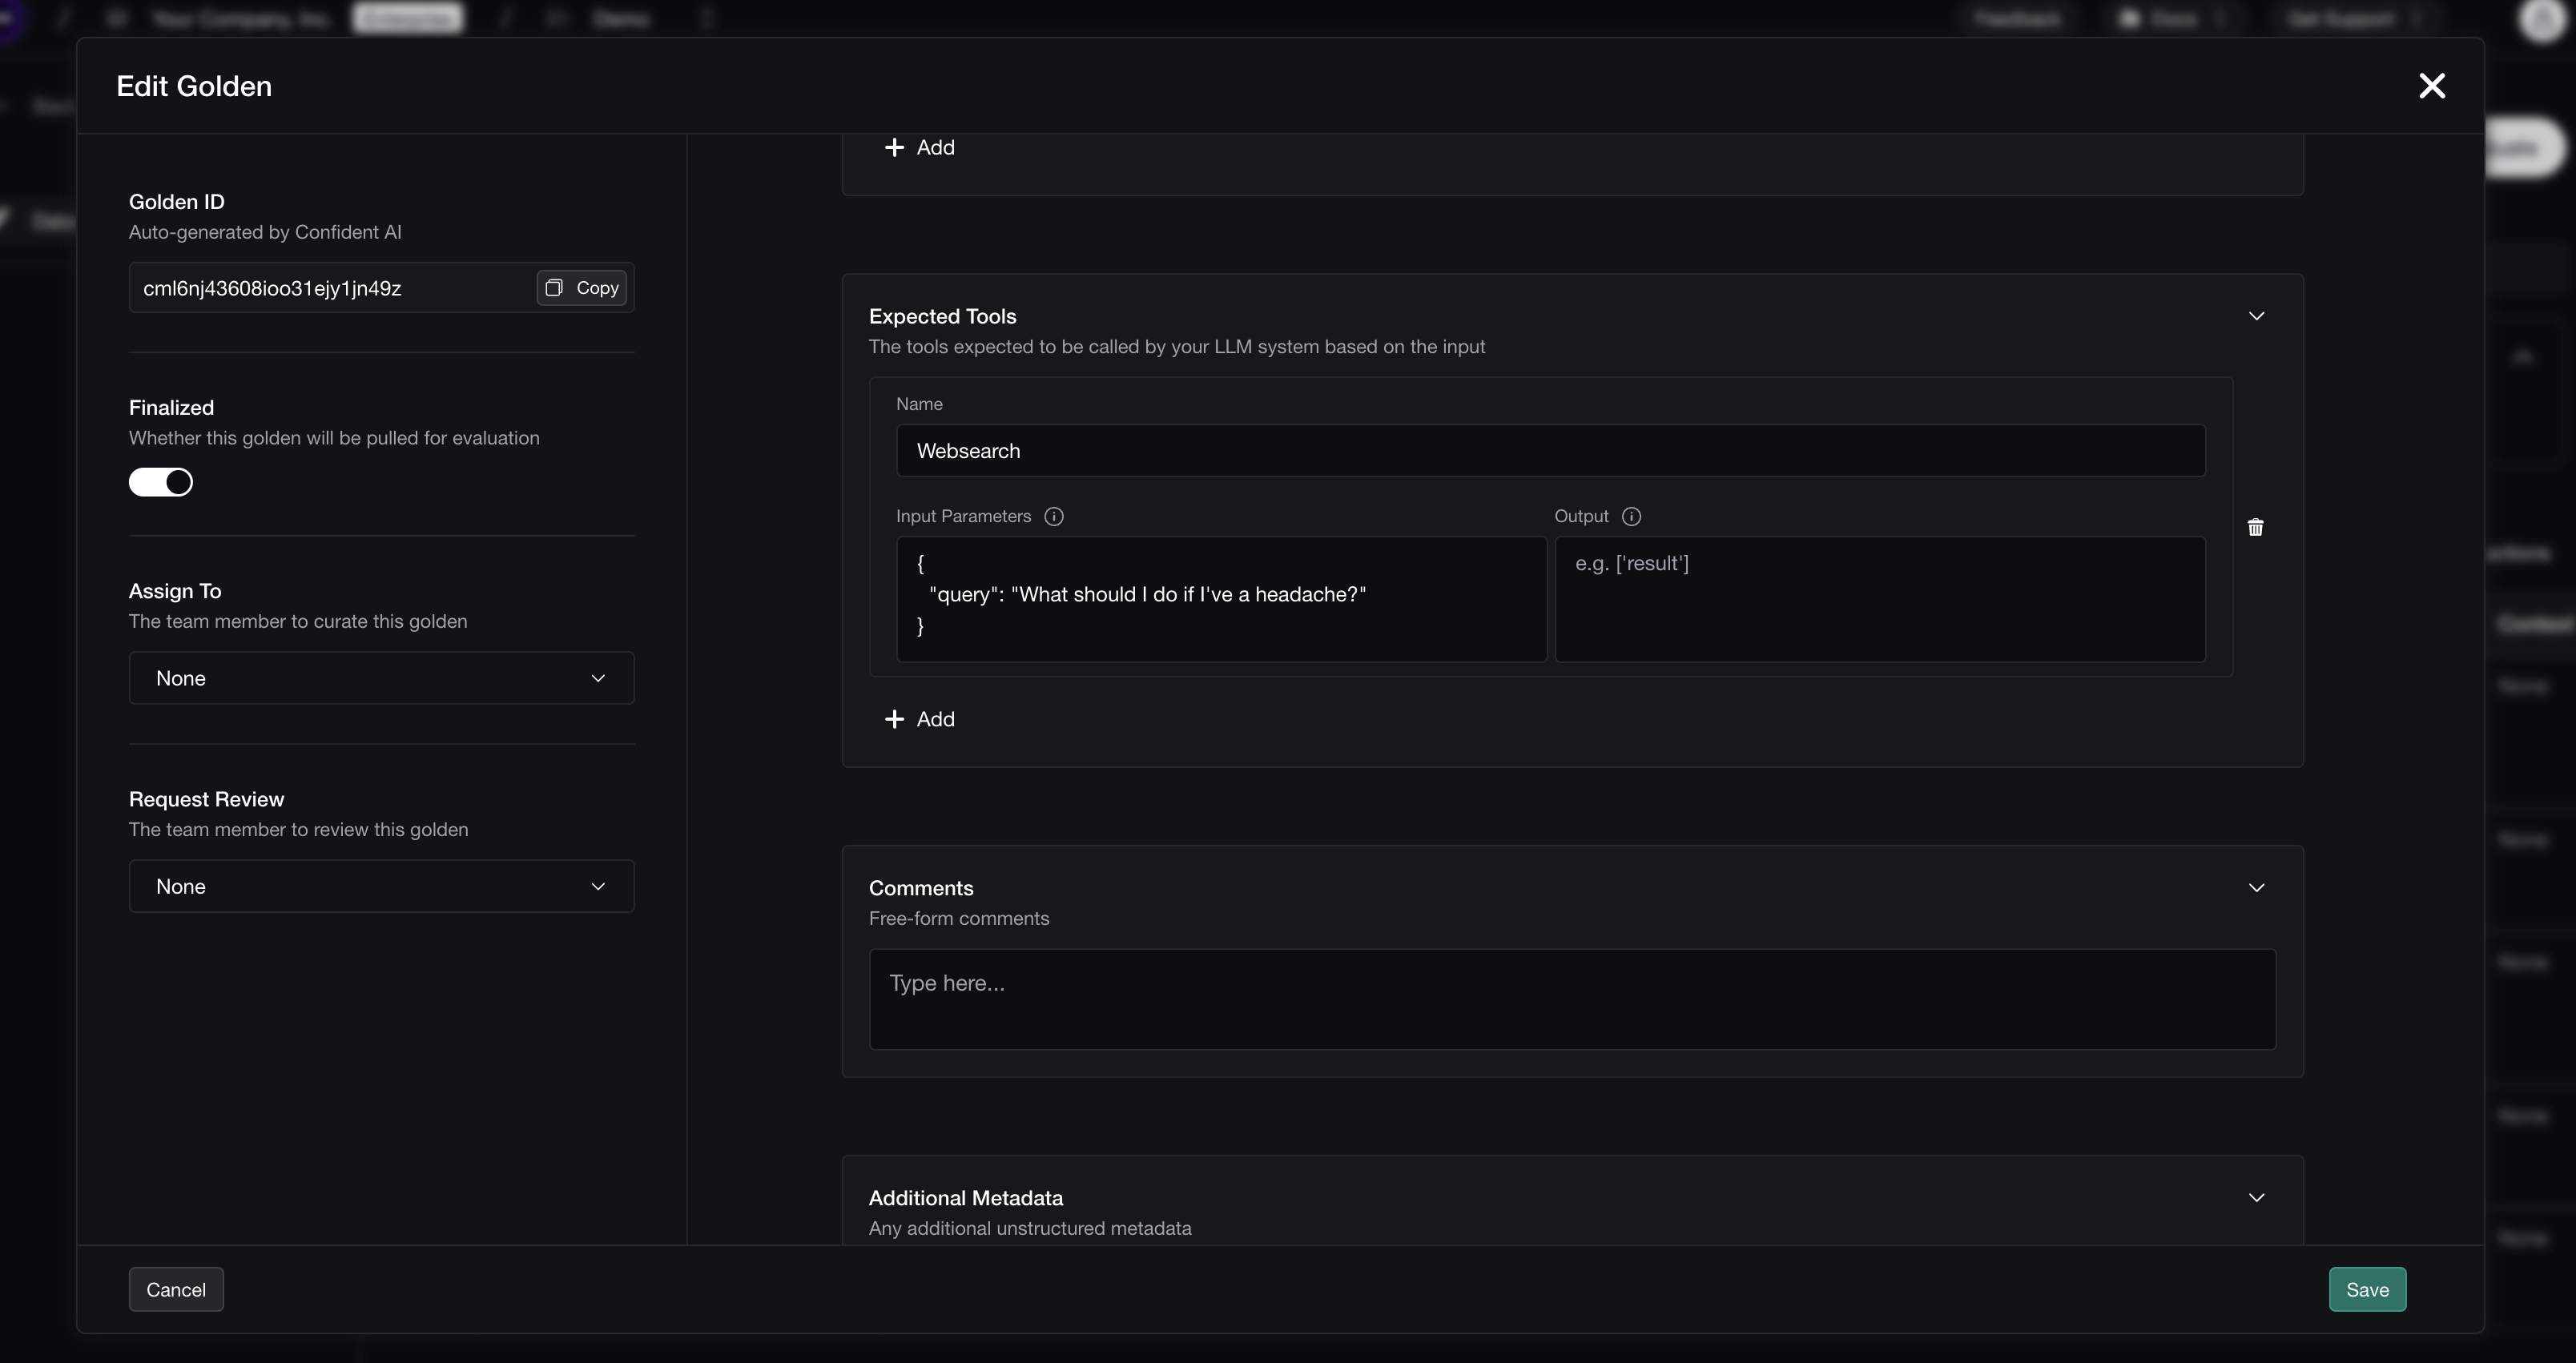Viewport: 2576px width, 1363px height.
Task: Save the golden changes
Action: 2367,1289
